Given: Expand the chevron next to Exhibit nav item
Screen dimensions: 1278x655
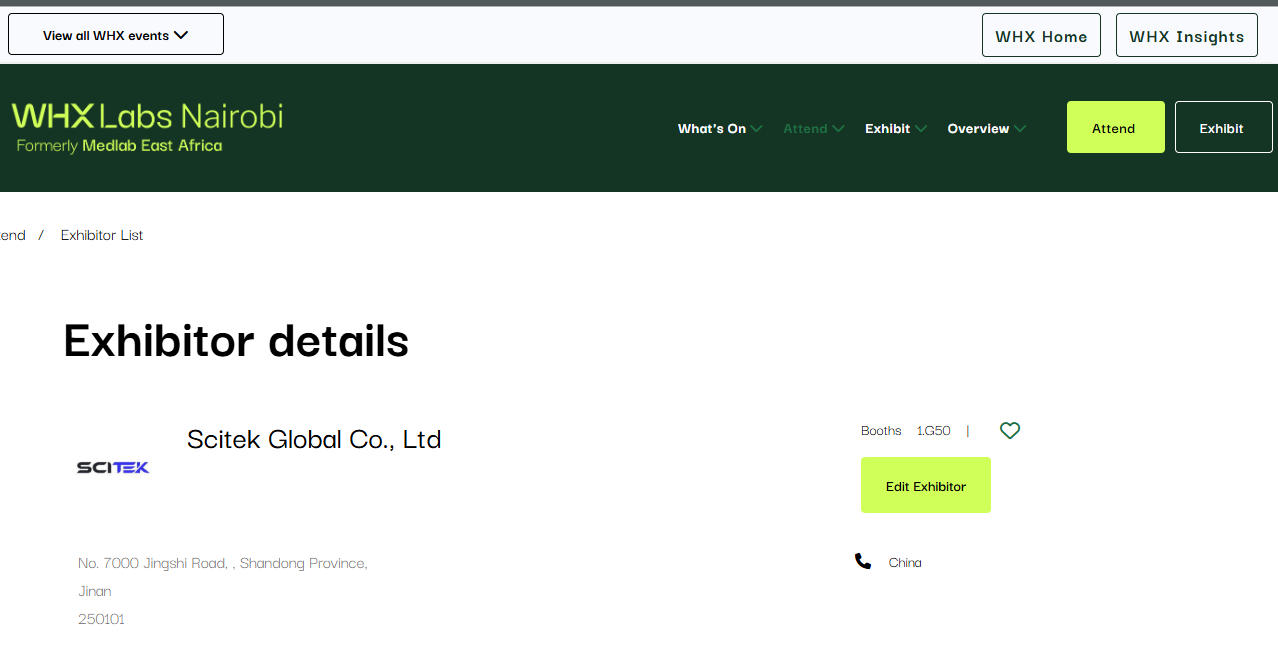Looking at the screenshot, I should [x=921, y=129].
